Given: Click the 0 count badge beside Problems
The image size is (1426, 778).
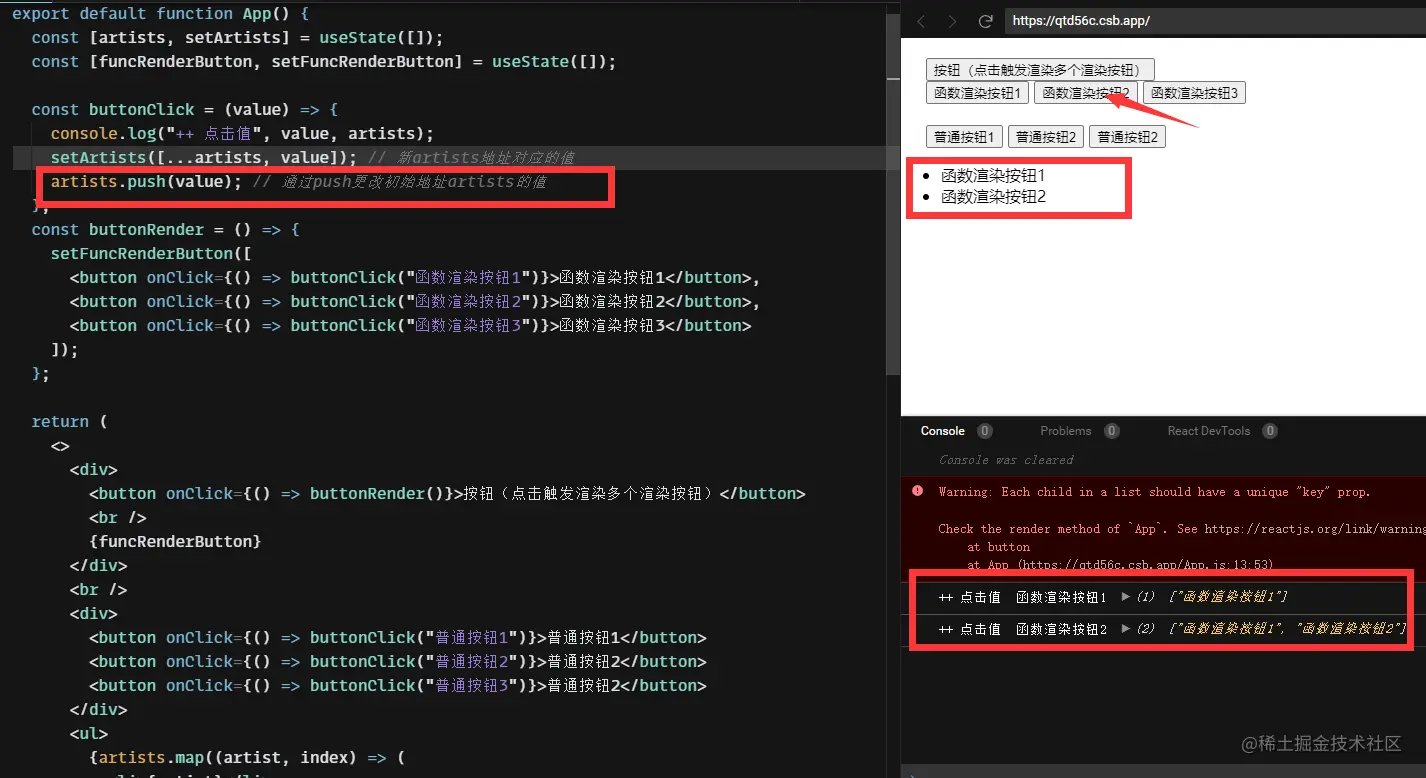Looking at the screenshot, I should point(1112,431).
